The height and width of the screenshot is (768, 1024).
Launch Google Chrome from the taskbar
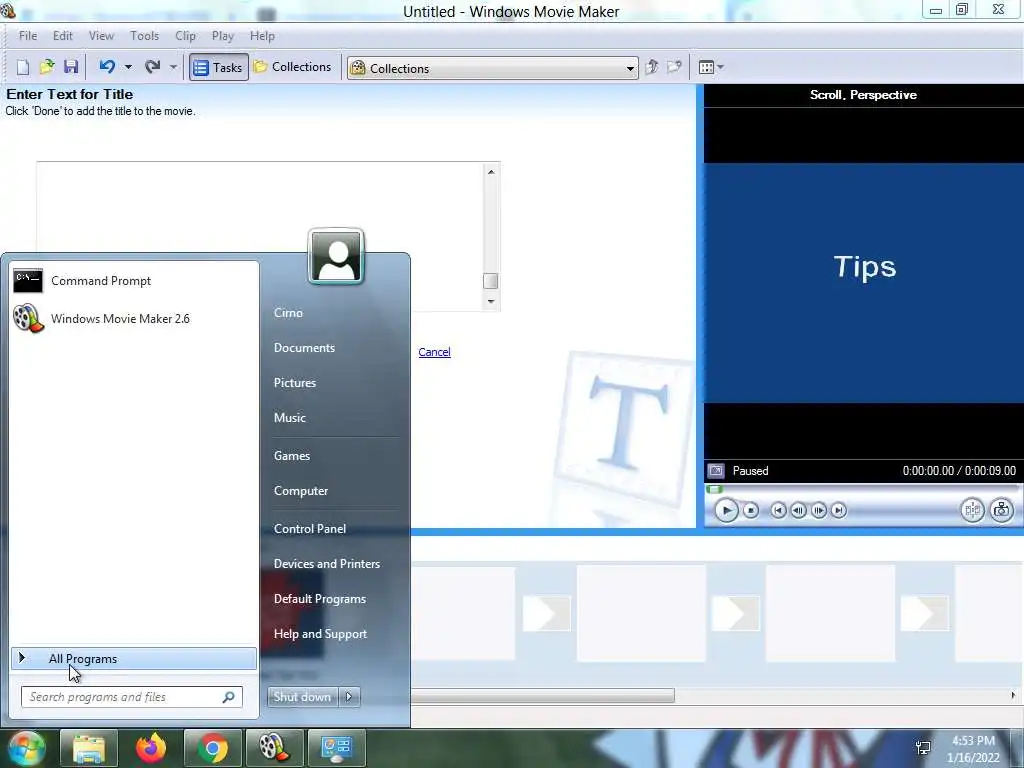213,748
